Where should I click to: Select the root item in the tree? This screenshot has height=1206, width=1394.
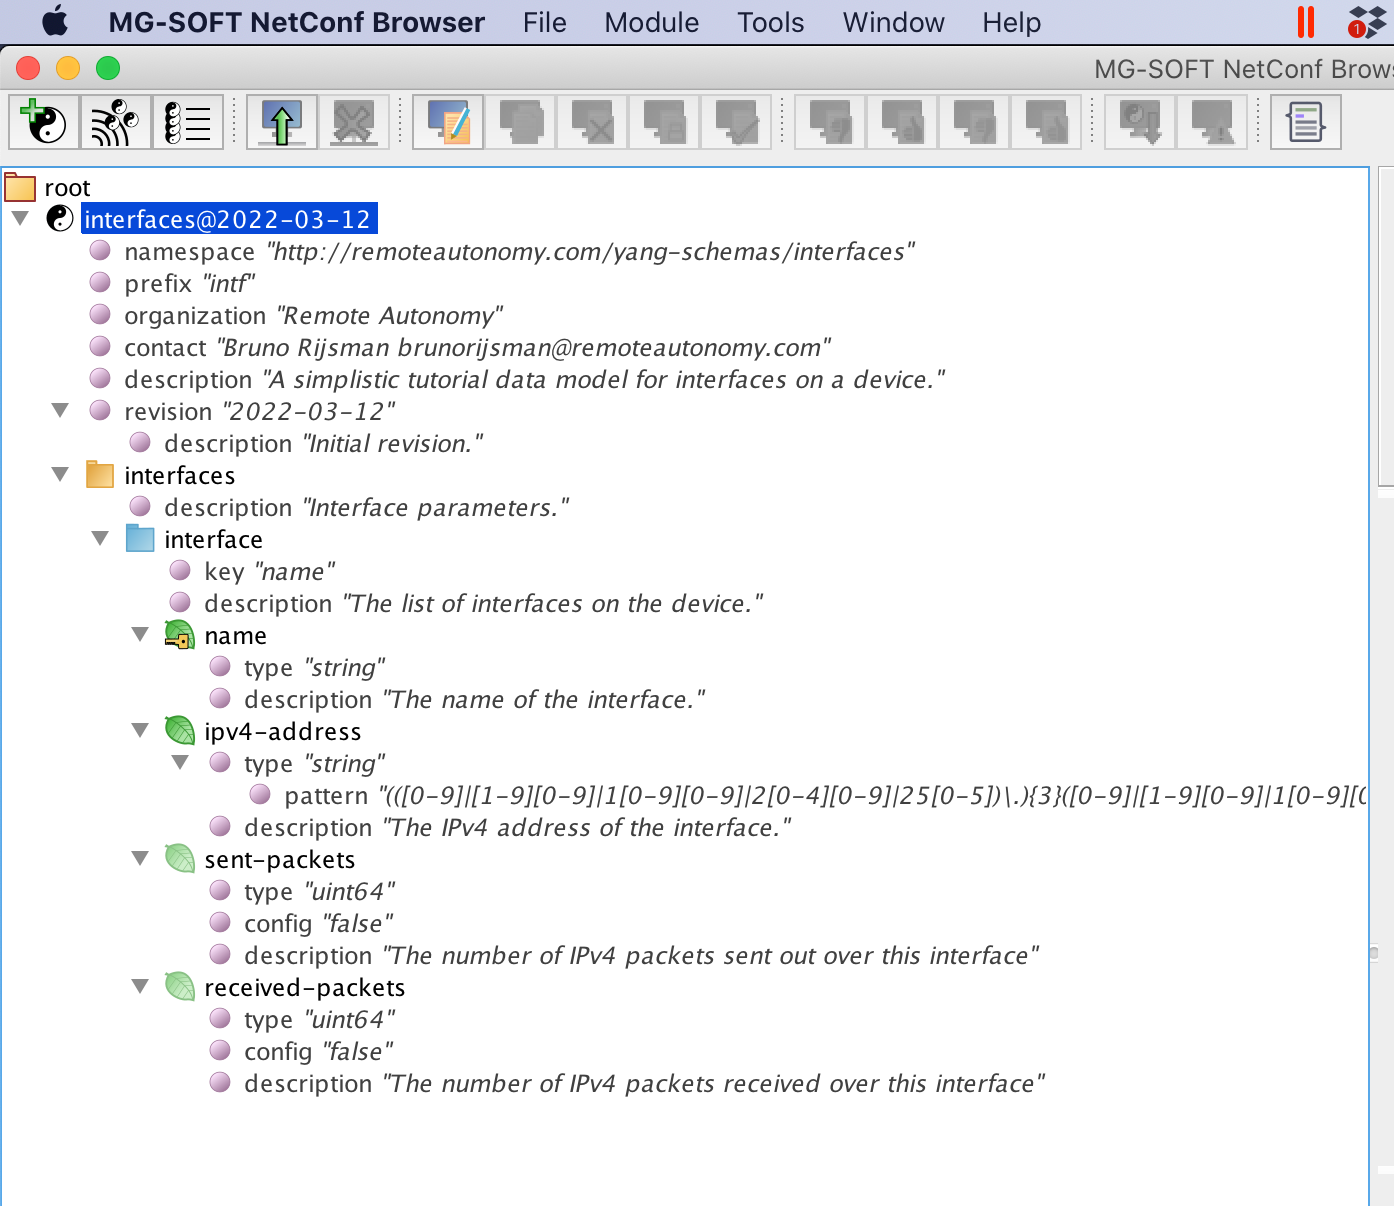67,186
